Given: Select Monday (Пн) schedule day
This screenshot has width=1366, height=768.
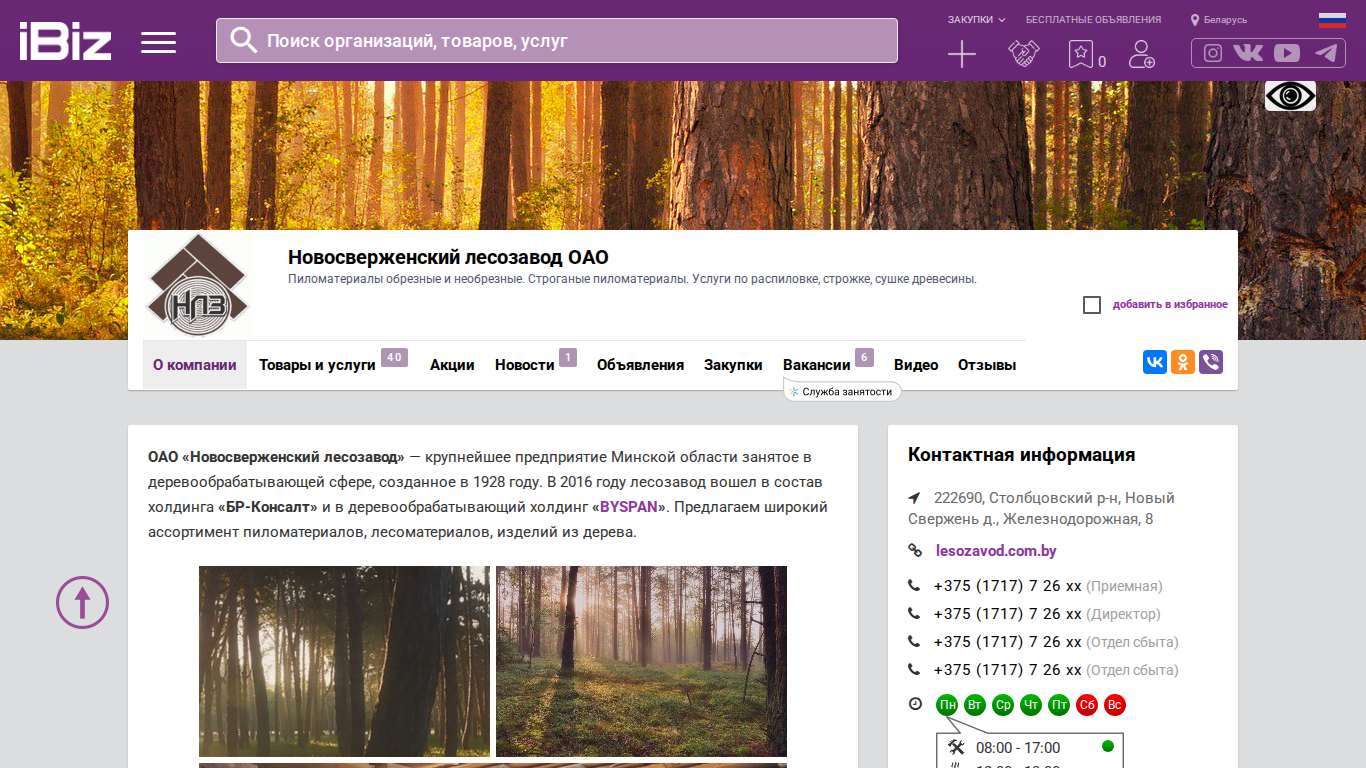Looking at the screenshot, I should [947, 705].
